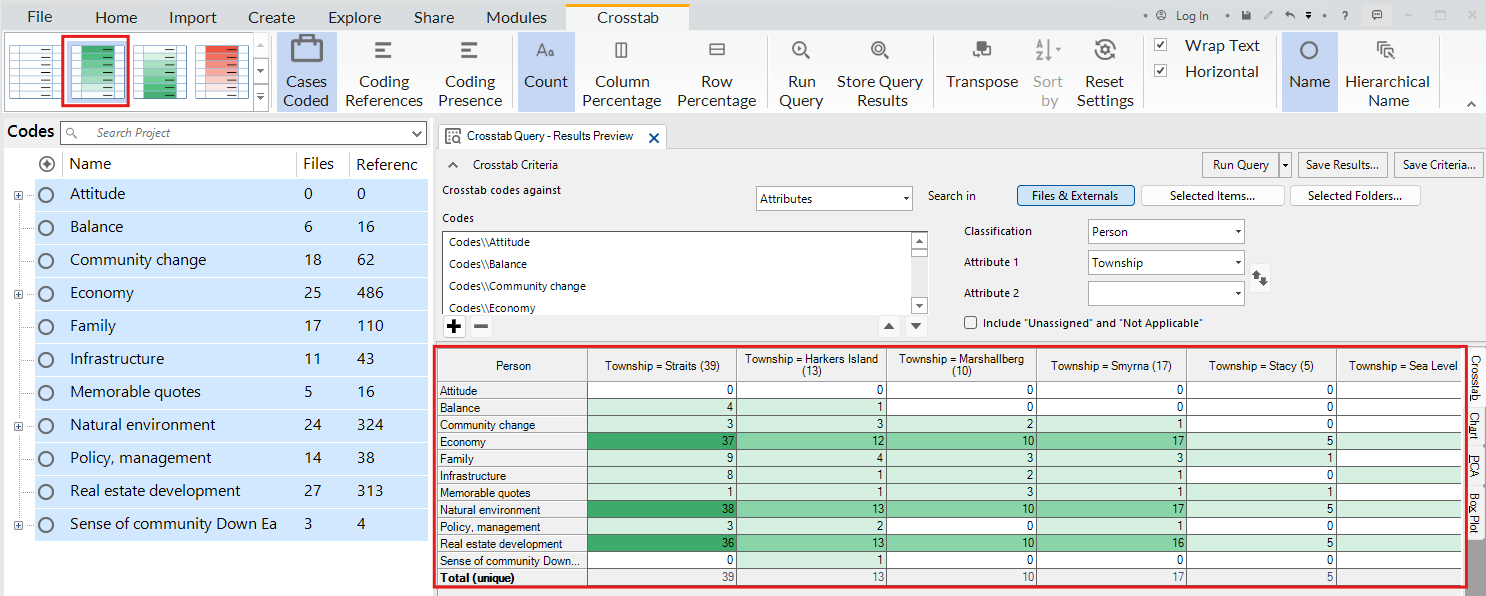
Task: Open the File menu
Action: tap(40, 17)
